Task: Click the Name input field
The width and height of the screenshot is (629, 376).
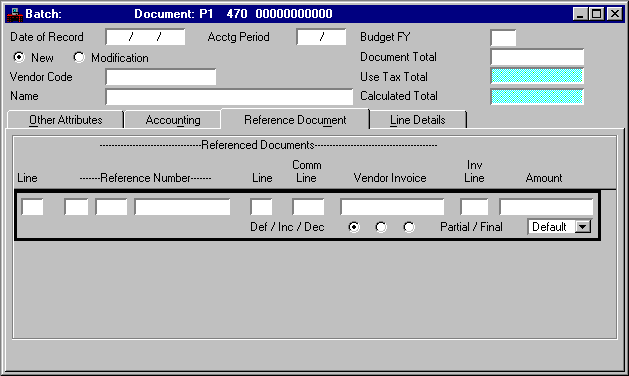Action: [x=229, y=97]
